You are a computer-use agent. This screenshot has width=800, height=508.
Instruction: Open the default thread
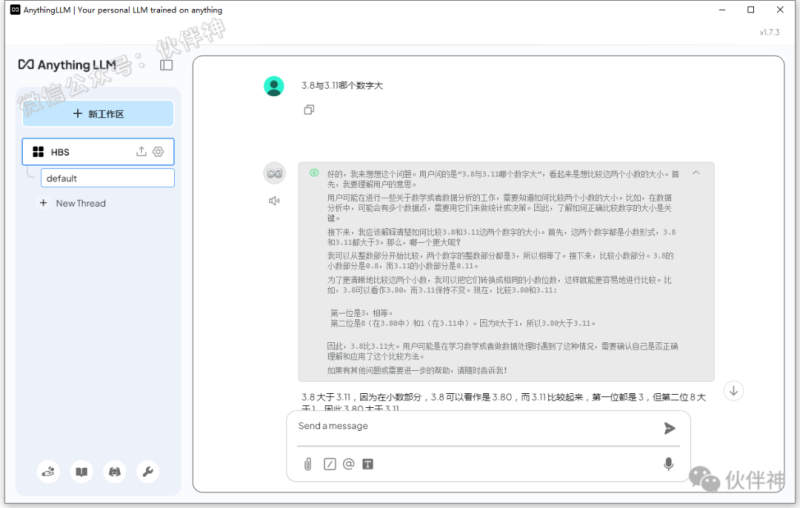[x=107, y=178]
